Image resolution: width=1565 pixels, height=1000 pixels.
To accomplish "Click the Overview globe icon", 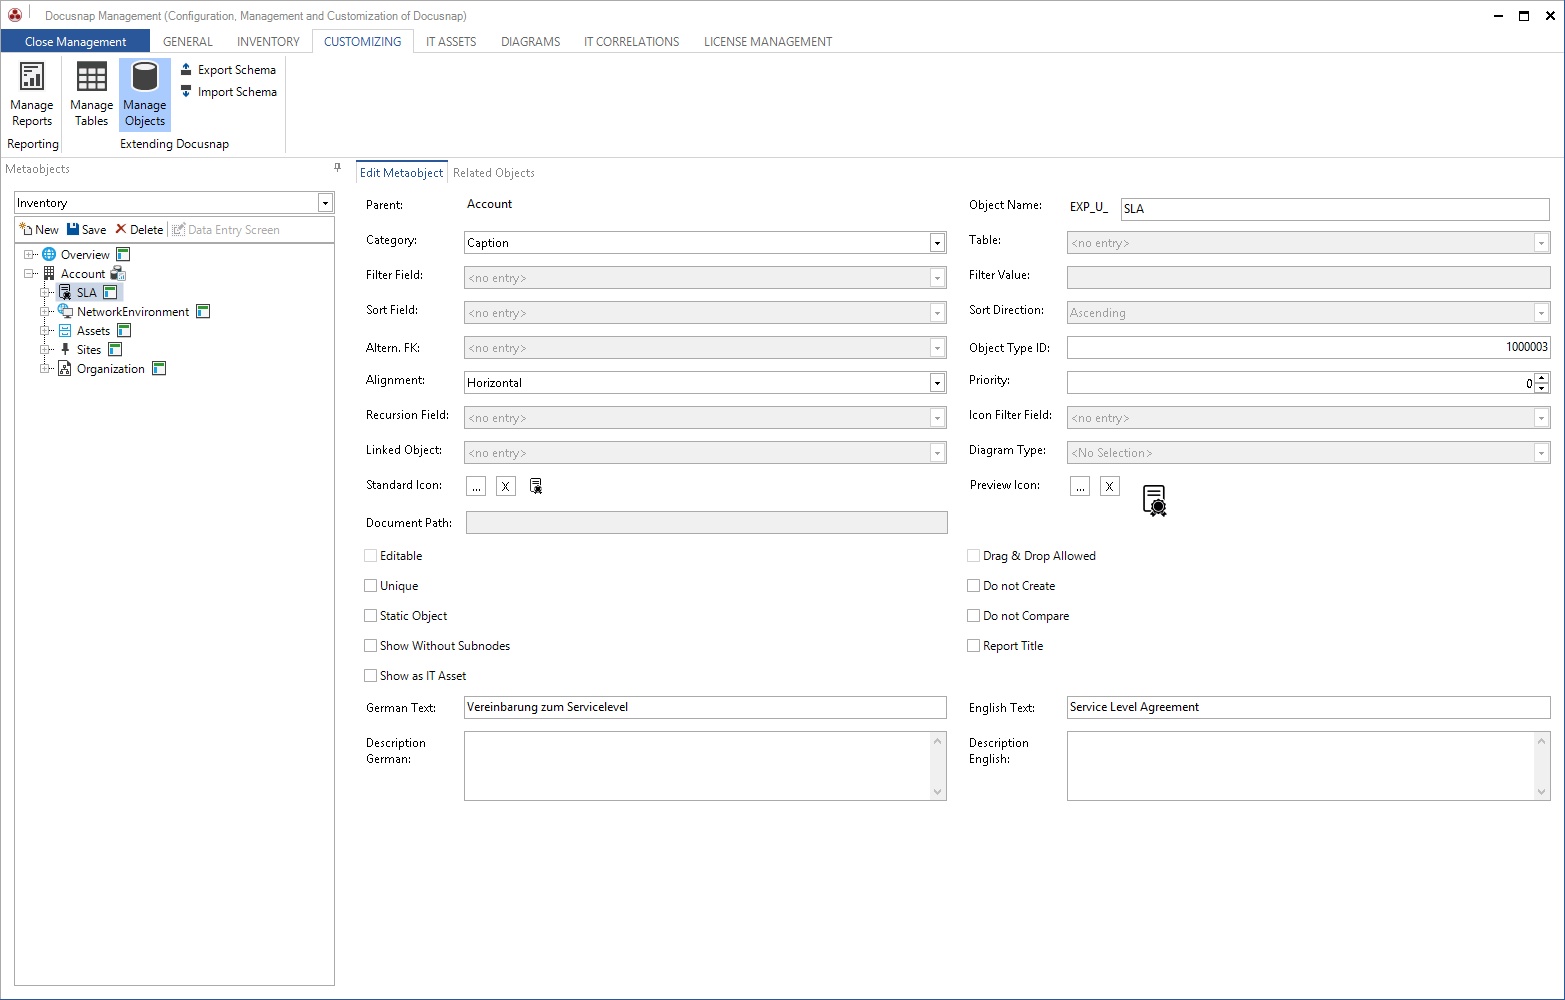I will click(x=49, y=254).
